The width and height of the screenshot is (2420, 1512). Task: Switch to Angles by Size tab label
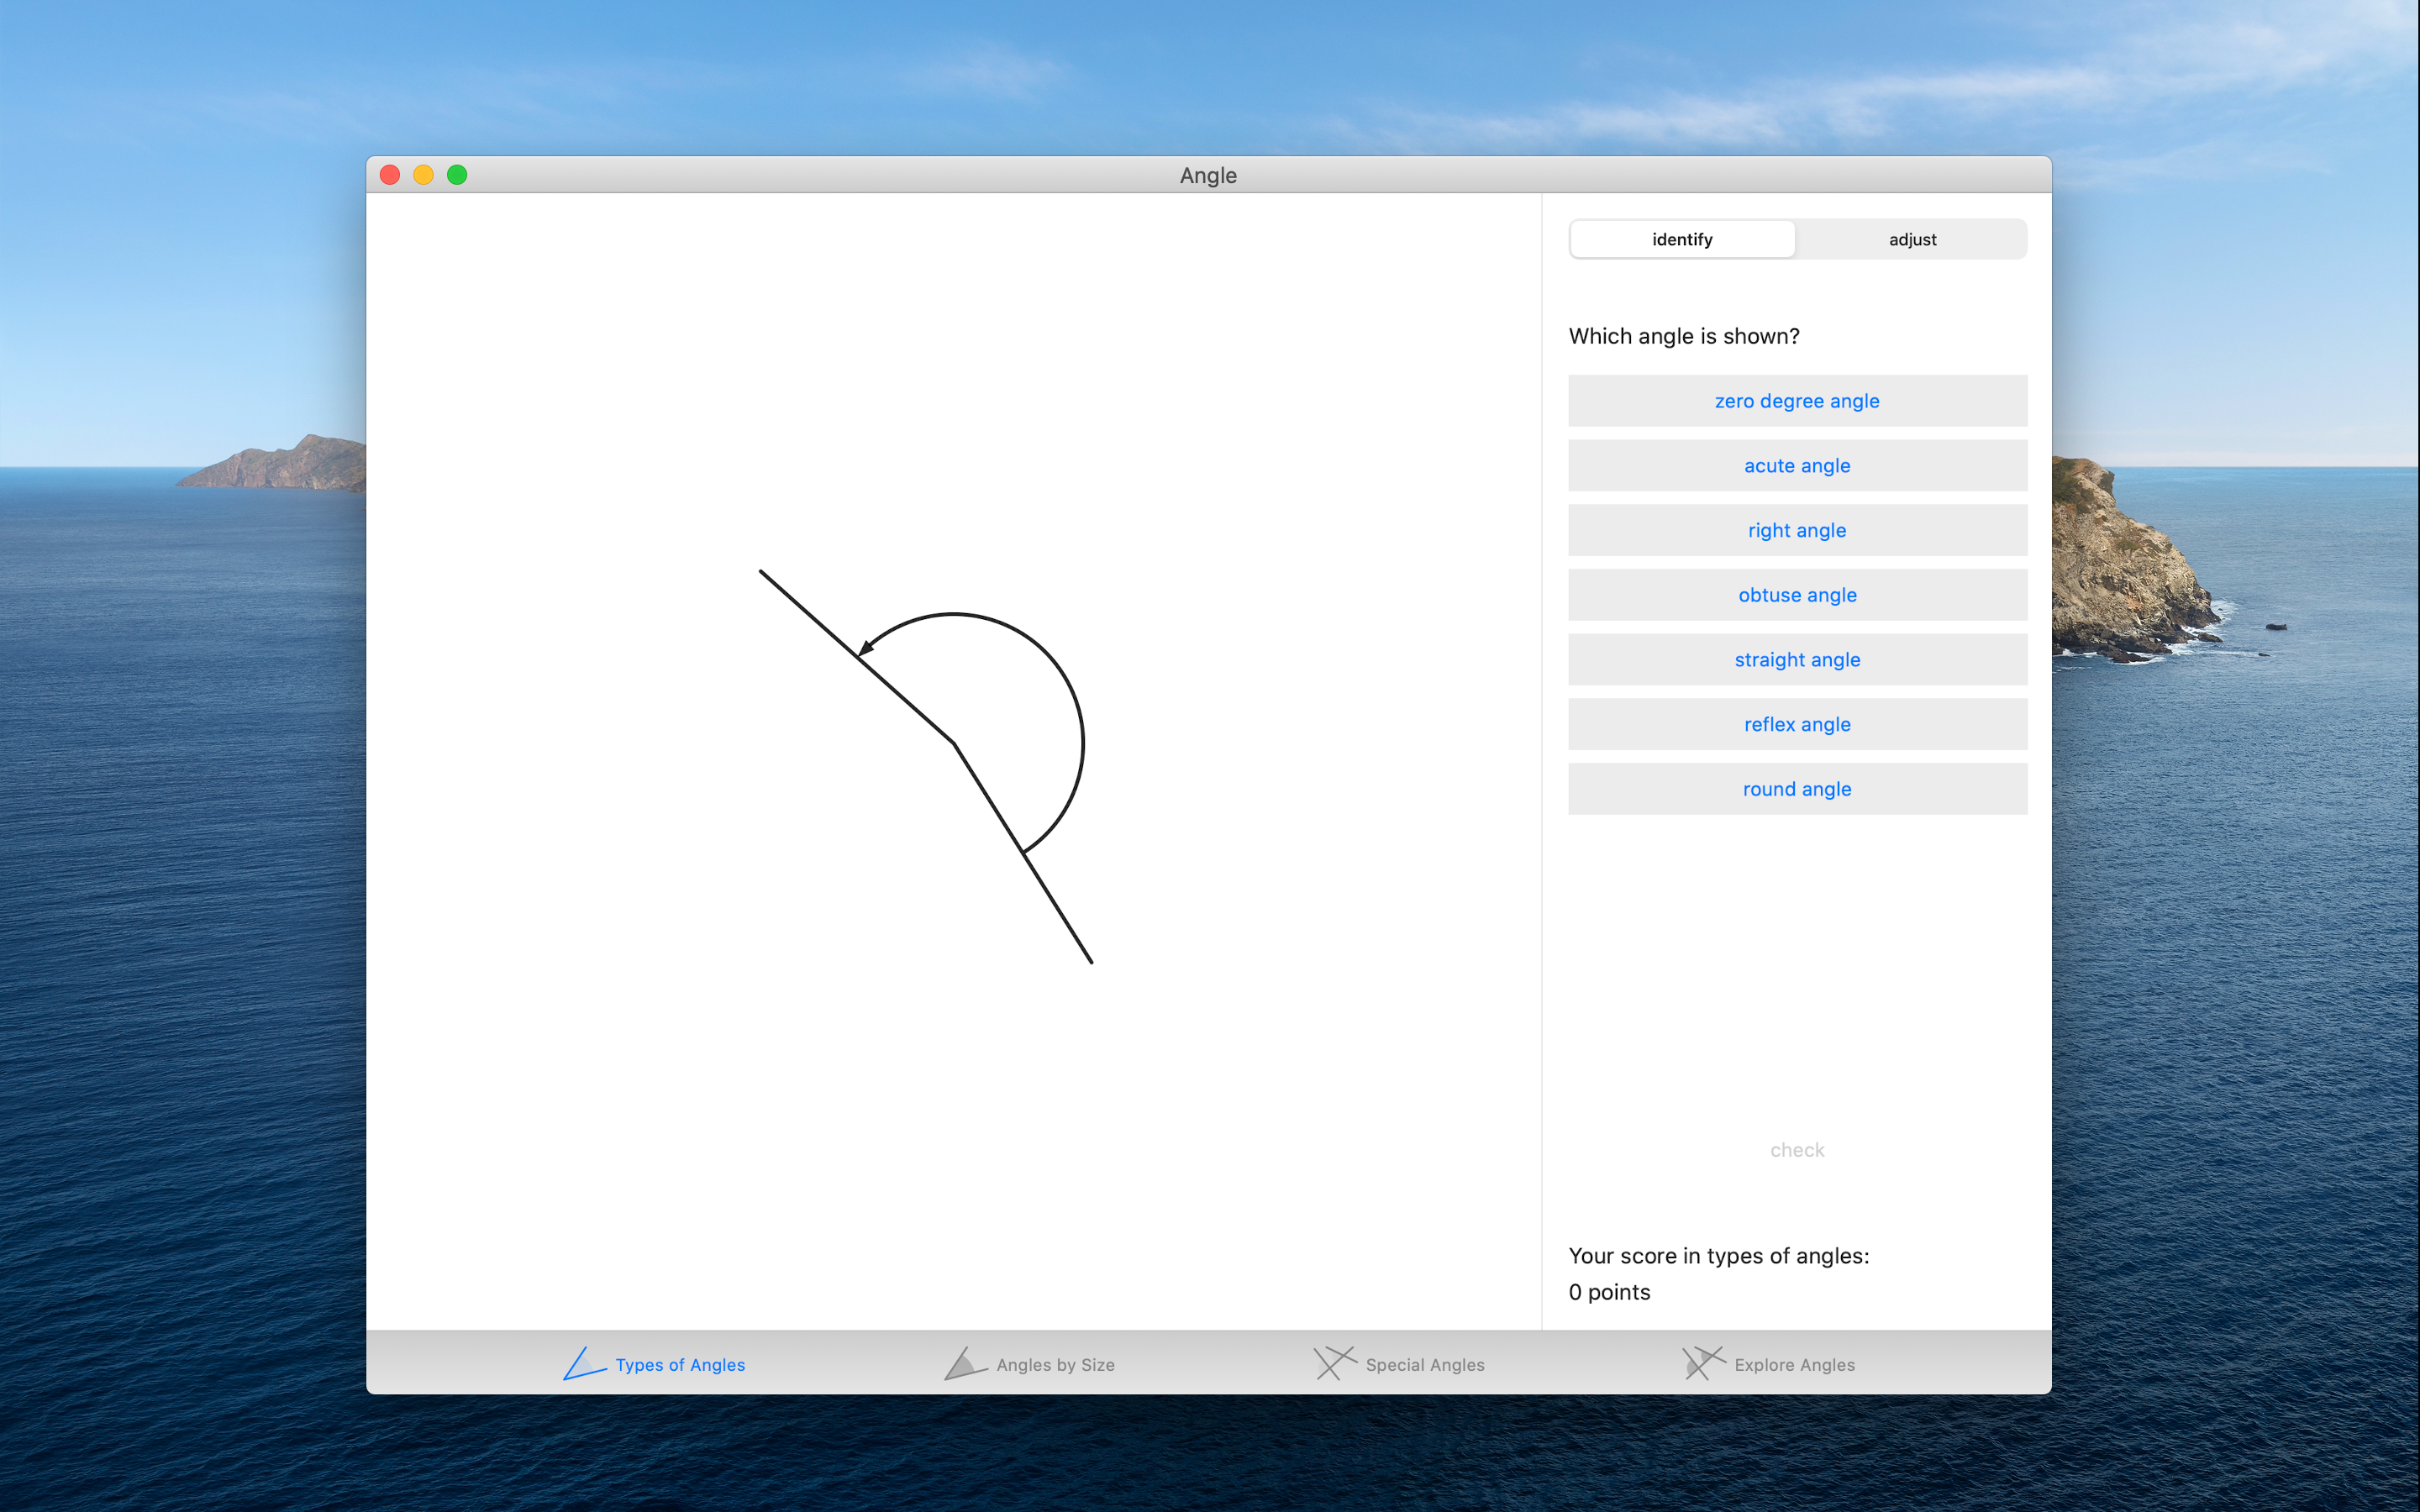pos(1055,1365)
